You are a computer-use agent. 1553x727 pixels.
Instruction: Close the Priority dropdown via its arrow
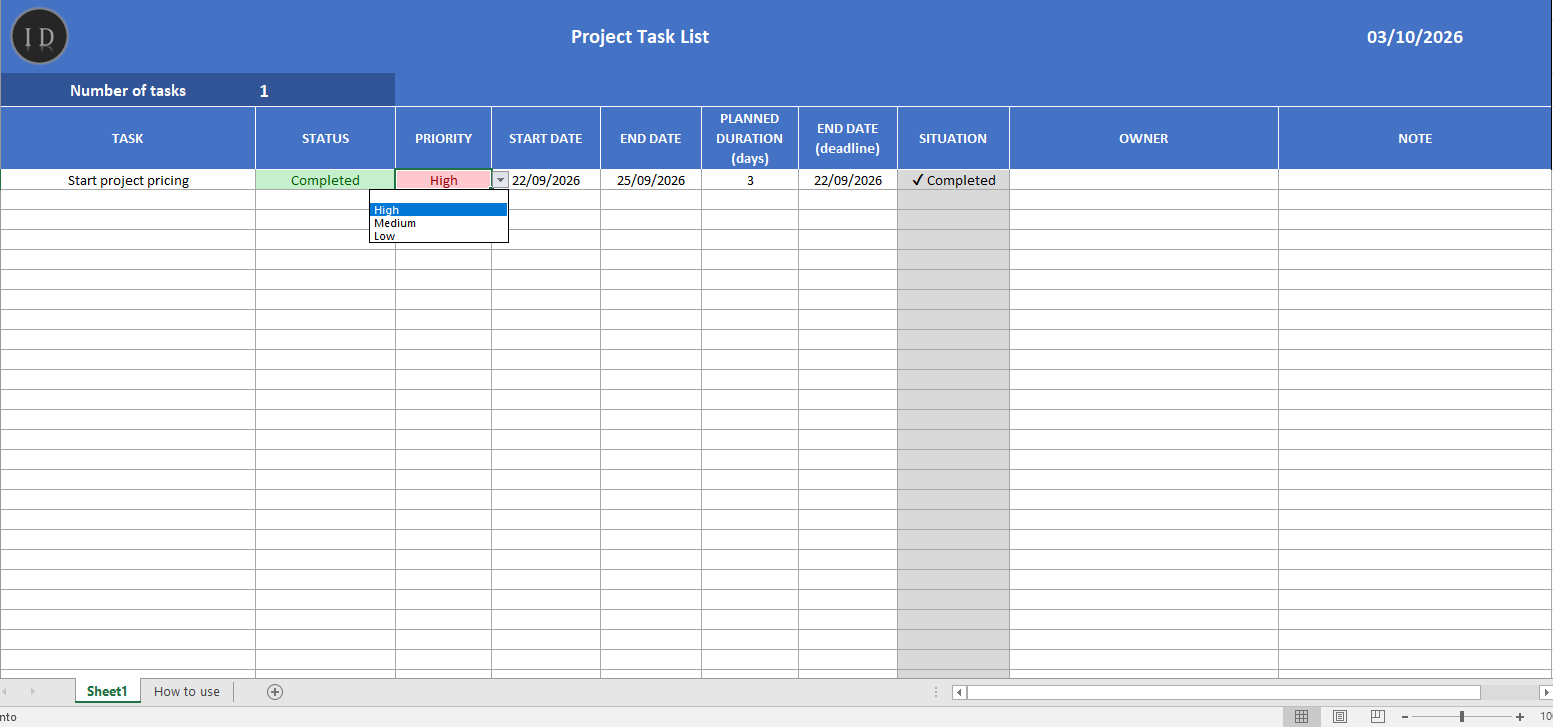coord(501,180)
